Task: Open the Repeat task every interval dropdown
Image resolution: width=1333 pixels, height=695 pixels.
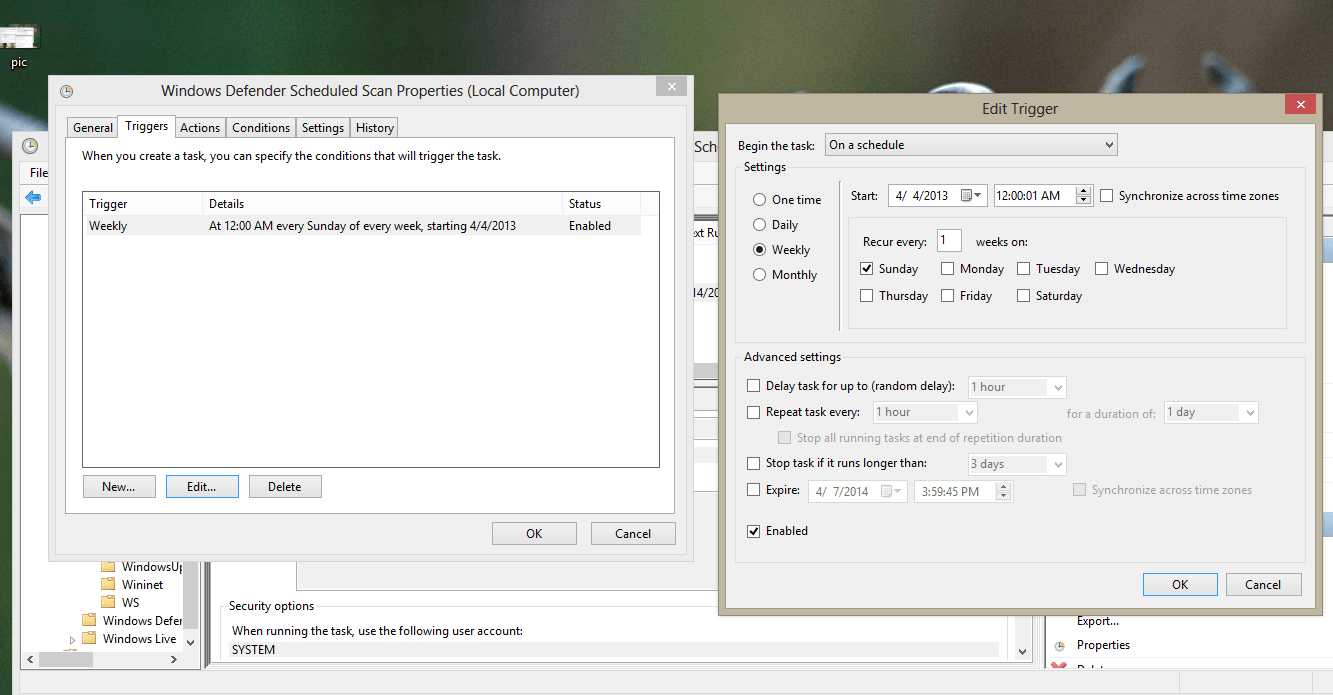Action: click(925, 412)
